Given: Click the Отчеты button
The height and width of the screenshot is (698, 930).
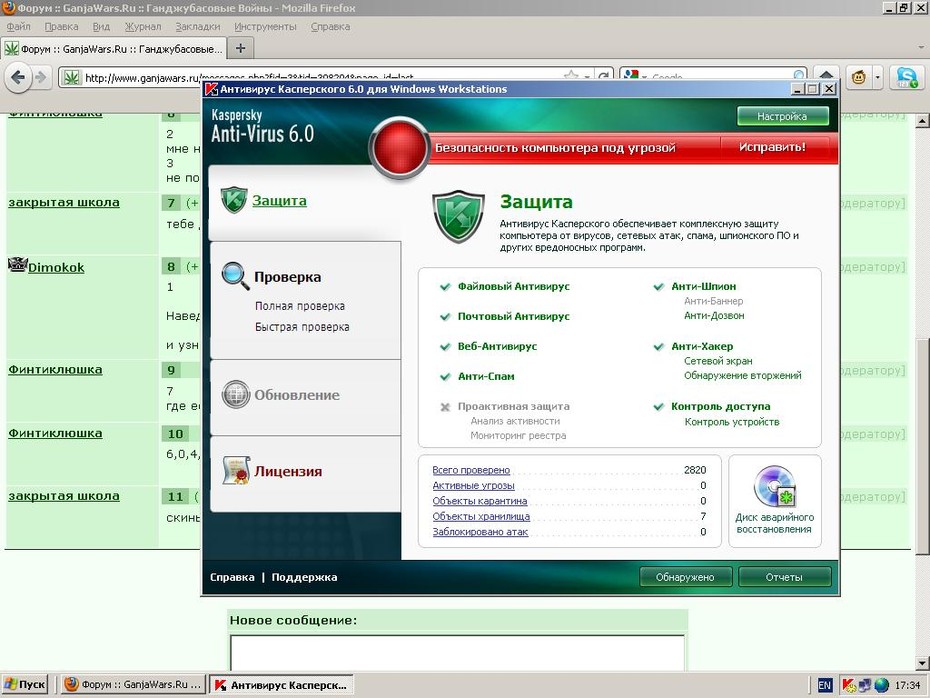Looking at the screenshot, I should (784, 577).
